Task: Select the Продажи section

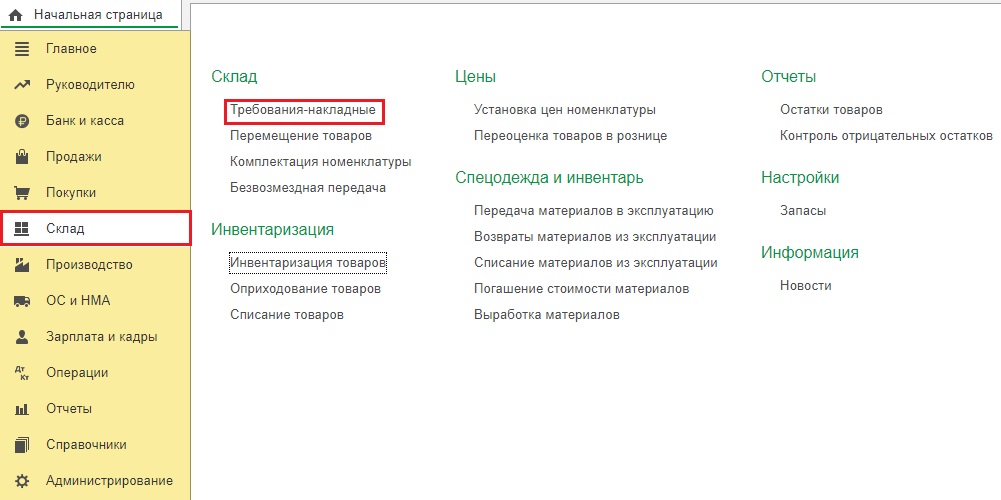Action: (x=95, y=156)
